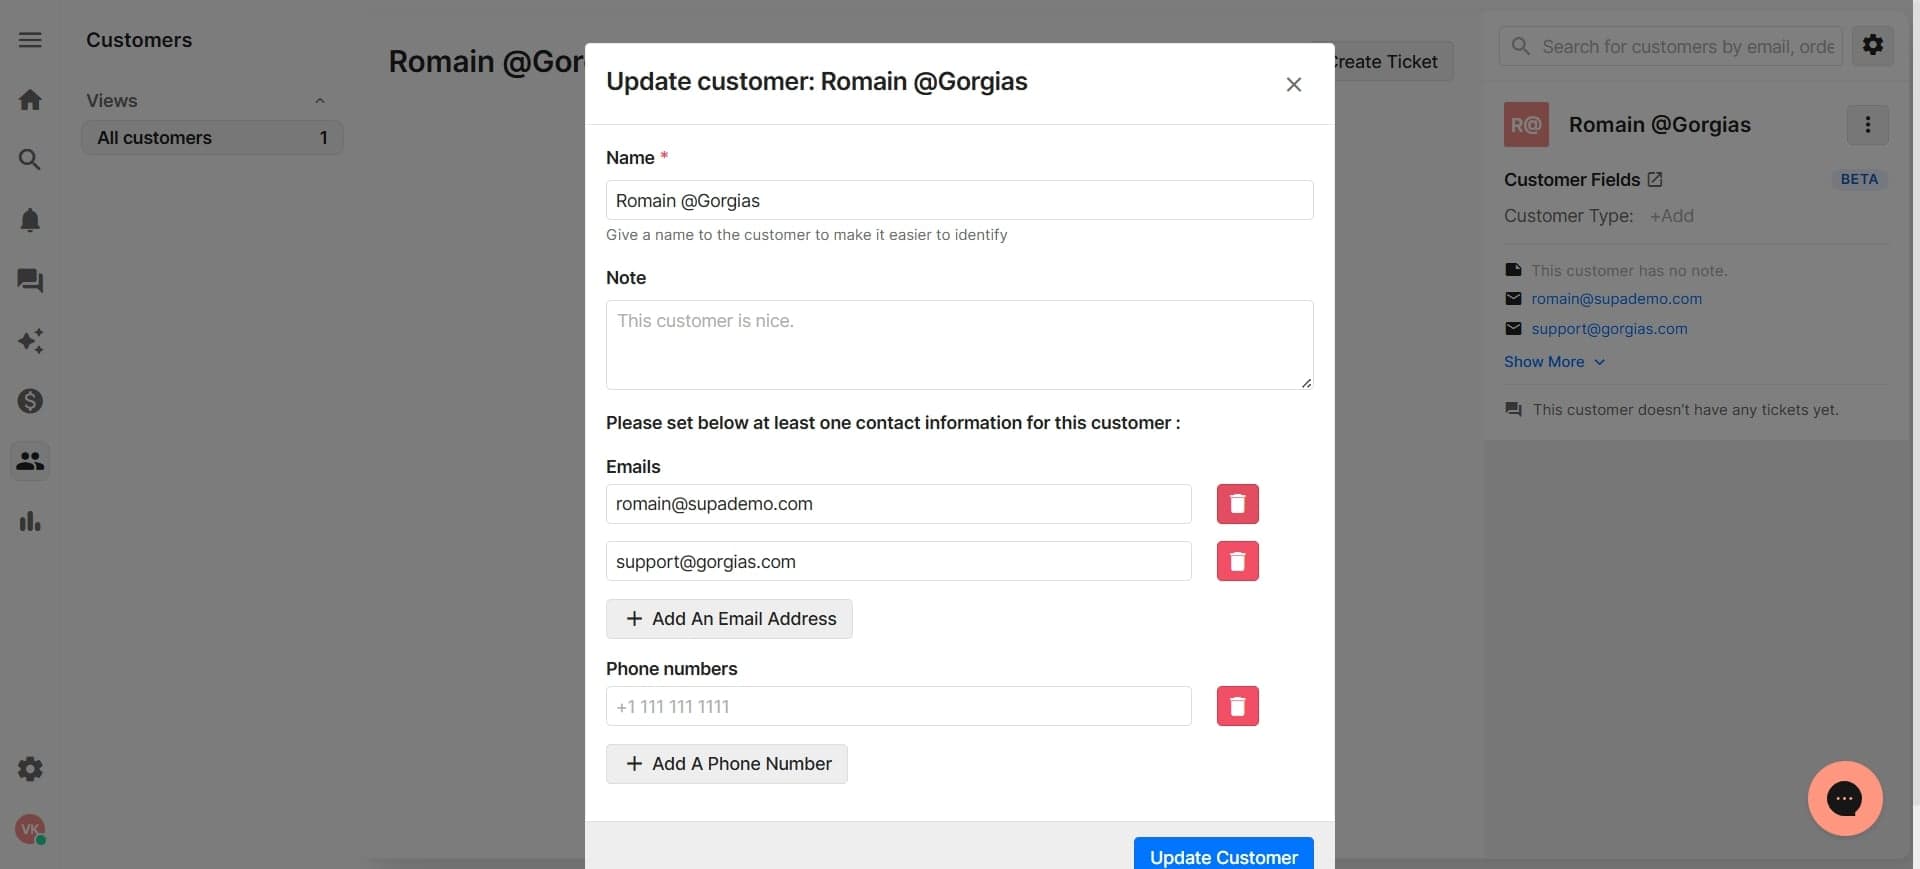Open the orange chat widget bubble
The image size is (1920, 869).
(x=1844, y=798)
